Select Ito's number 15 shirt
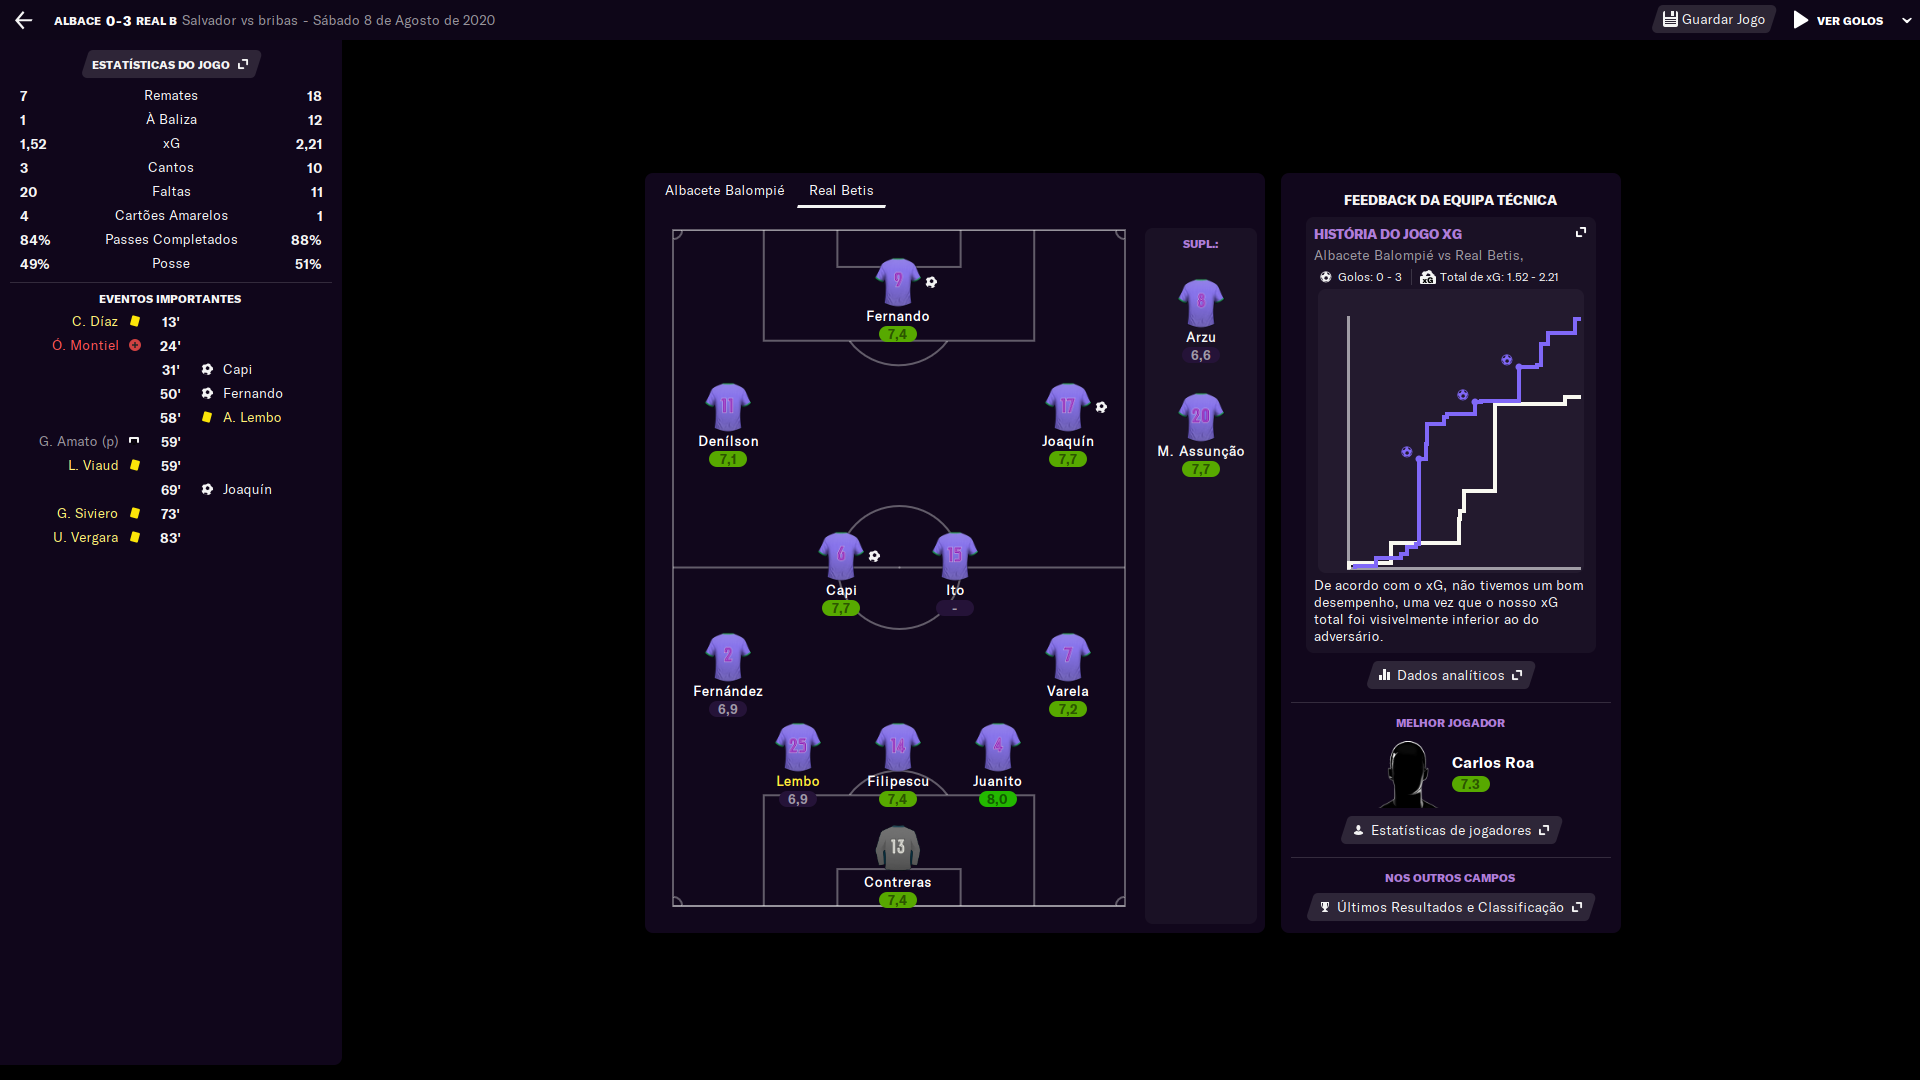 click(954, 555)
